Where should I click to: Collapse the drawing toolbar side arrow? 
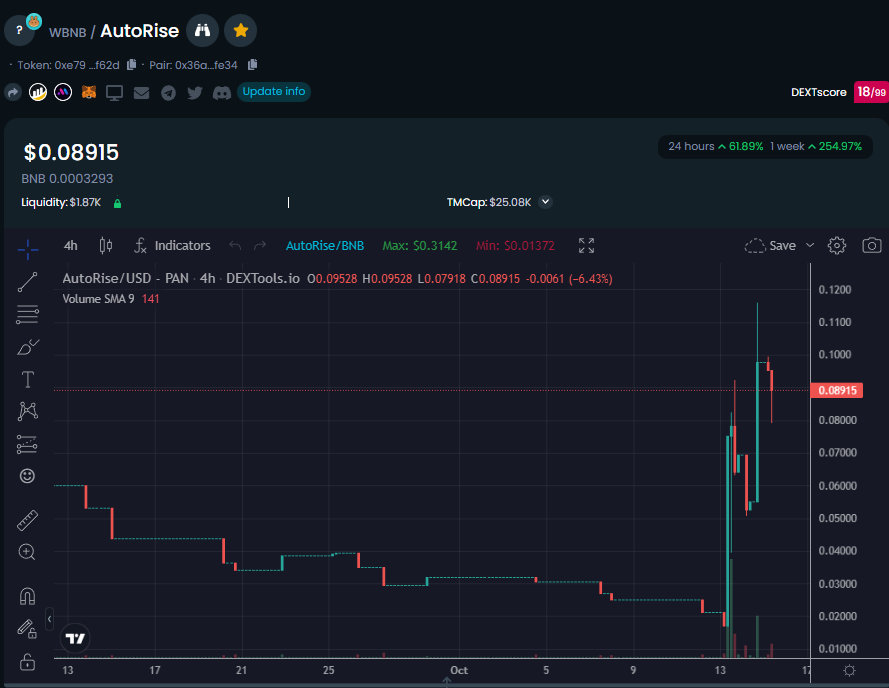tap(49, 619)
